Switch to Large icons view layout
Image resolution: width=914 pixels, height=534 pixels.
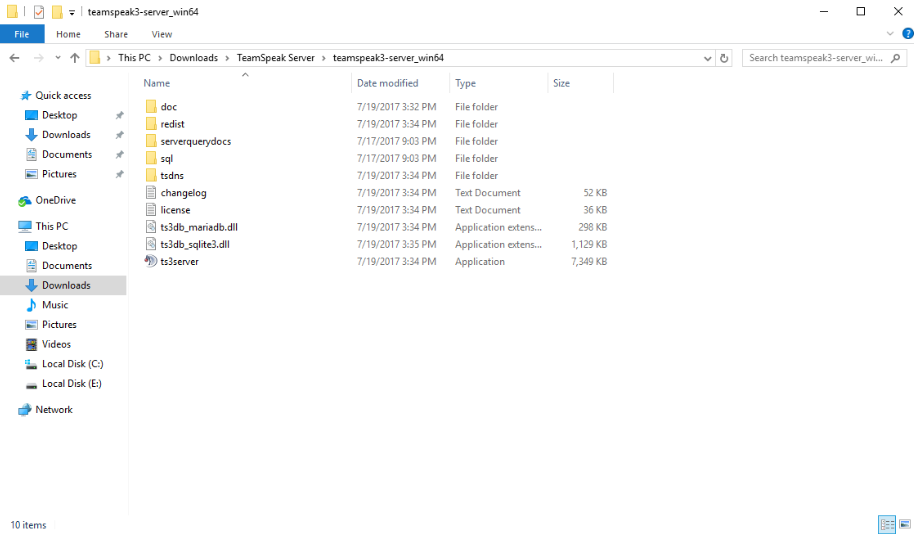pos(905,525)
